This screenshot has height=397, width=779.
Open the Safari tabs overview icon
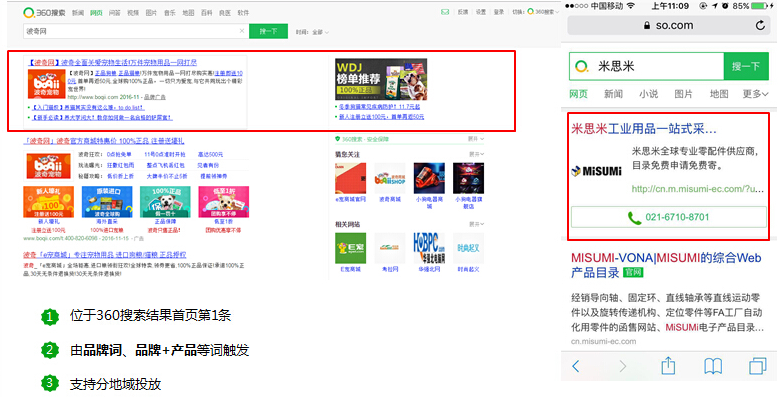[758, 366]
